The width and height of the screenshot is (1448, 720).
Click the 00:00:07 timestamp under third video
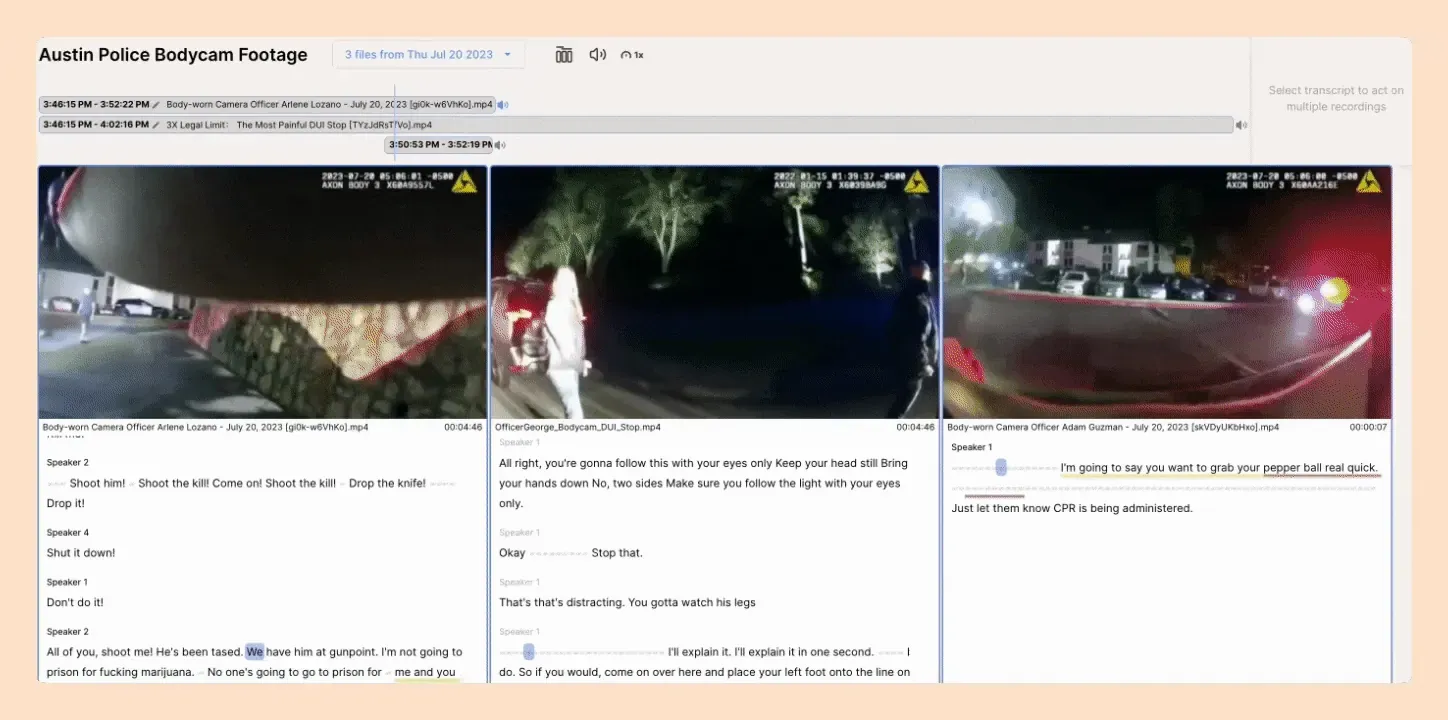coord(1368,427)
